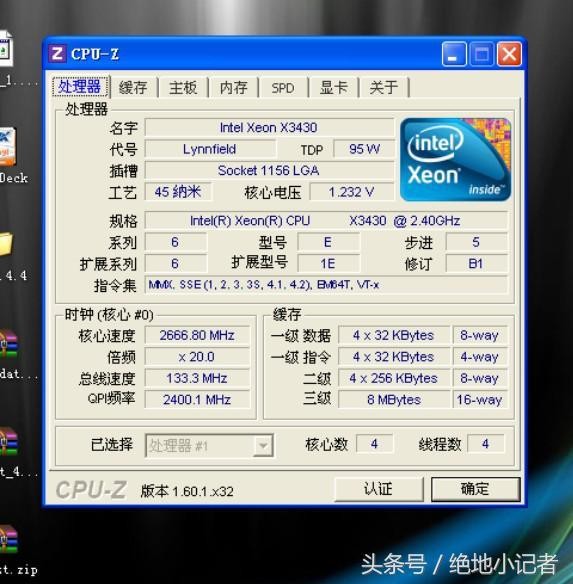573x584 pixels.
Task: Select the 内存 tab
Action: pyautogui.click(x=233, y=88)
